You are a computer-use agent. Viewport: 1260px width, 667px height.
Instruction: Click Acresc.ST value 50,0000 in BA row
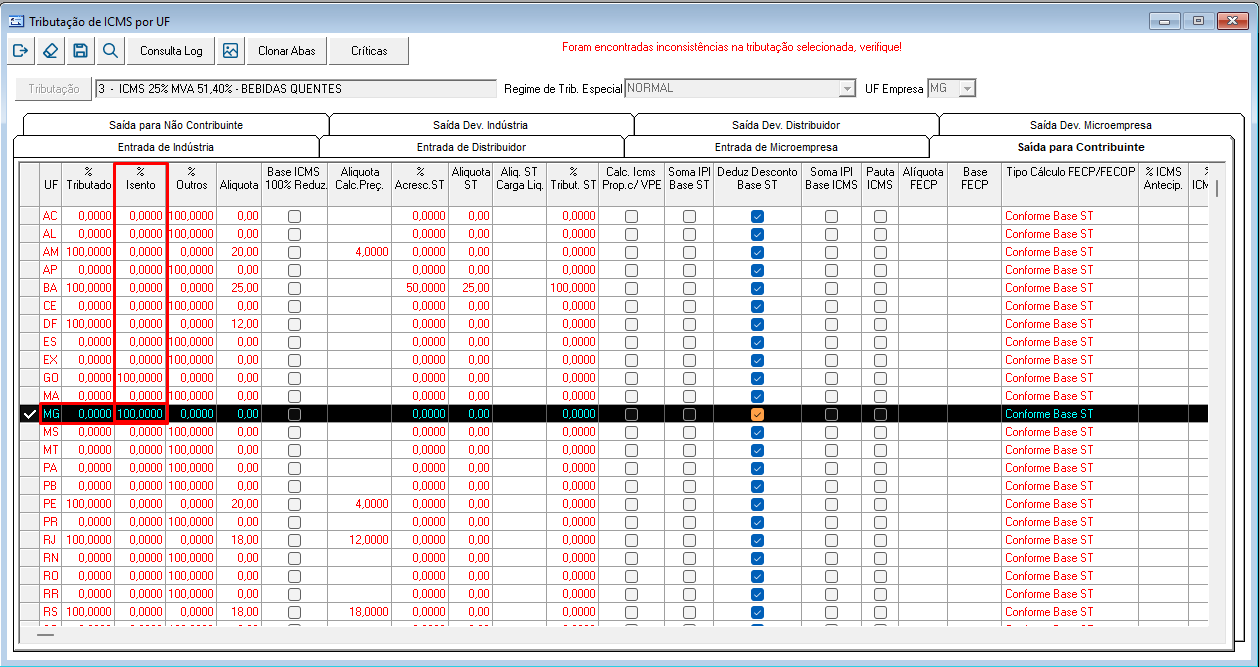click(419, 288)
